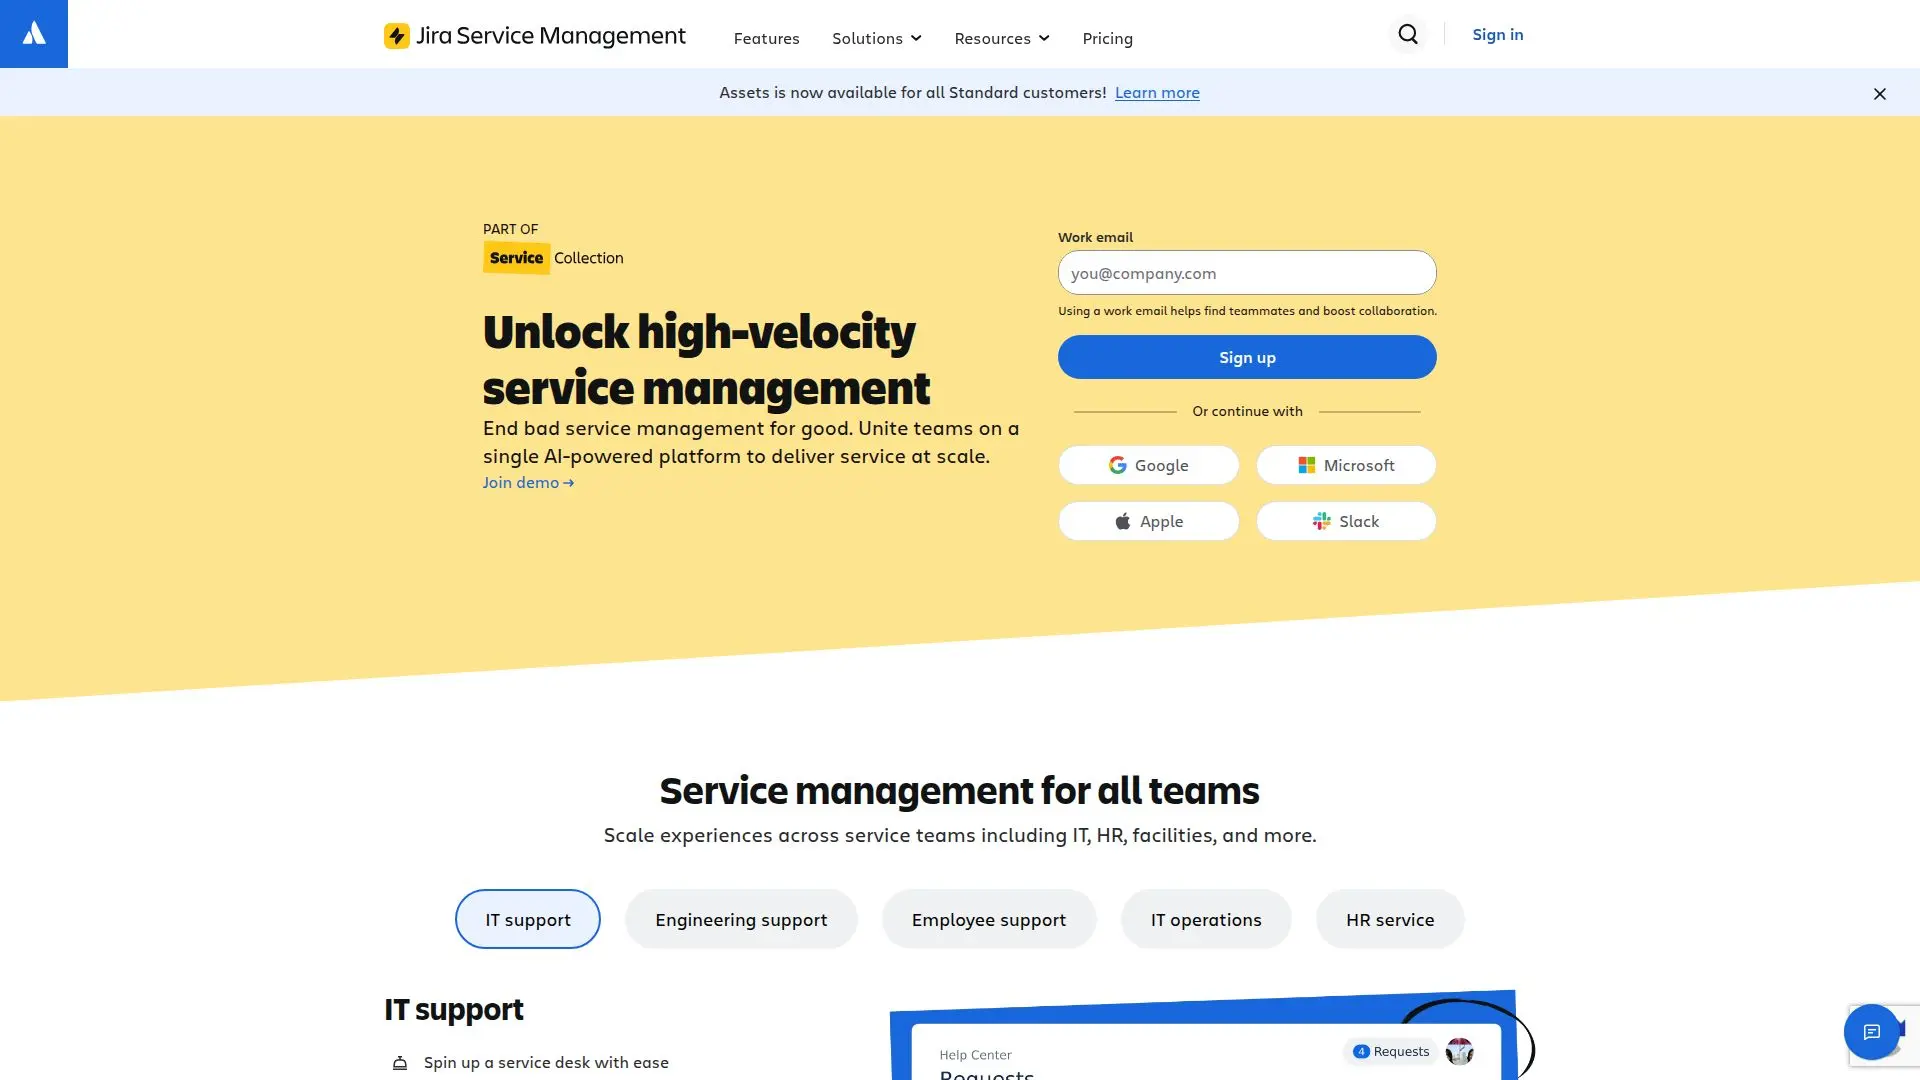1920x1080 pixels.
Task: Follow the Learn more link in banner
Action: 1157,92
